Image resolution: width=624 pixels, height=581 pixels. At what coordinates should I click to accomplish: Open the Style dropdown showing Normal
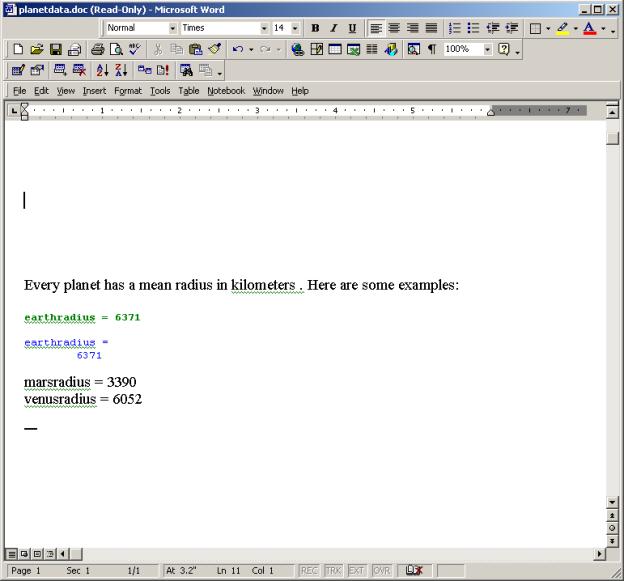pyautogui.click(x=173, y=28)
